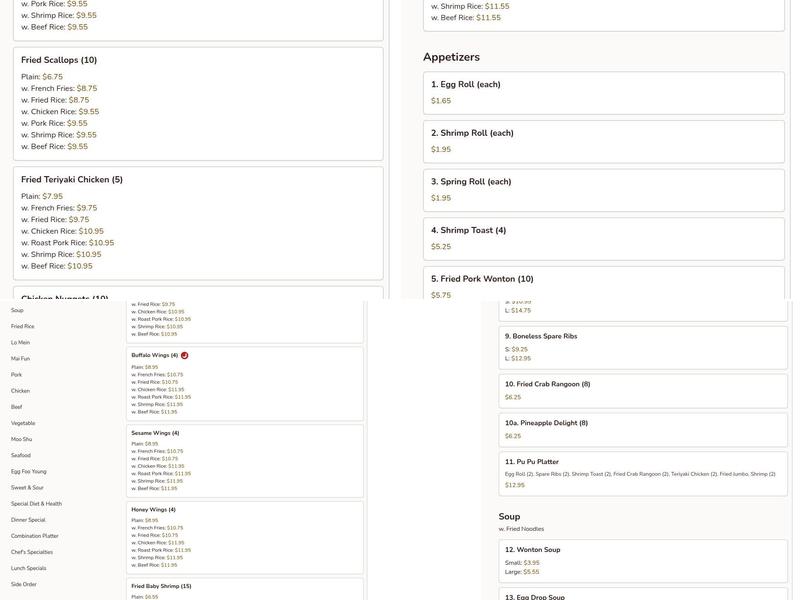The width and height of the screenshot is (800, 600).
Task: Jump to the Chef's Specialties category
Action: point(32,552)
